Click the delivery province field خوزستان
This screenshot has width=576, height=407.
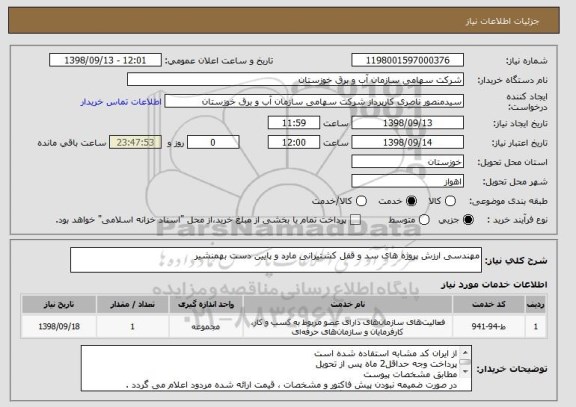tap(407, 162)
